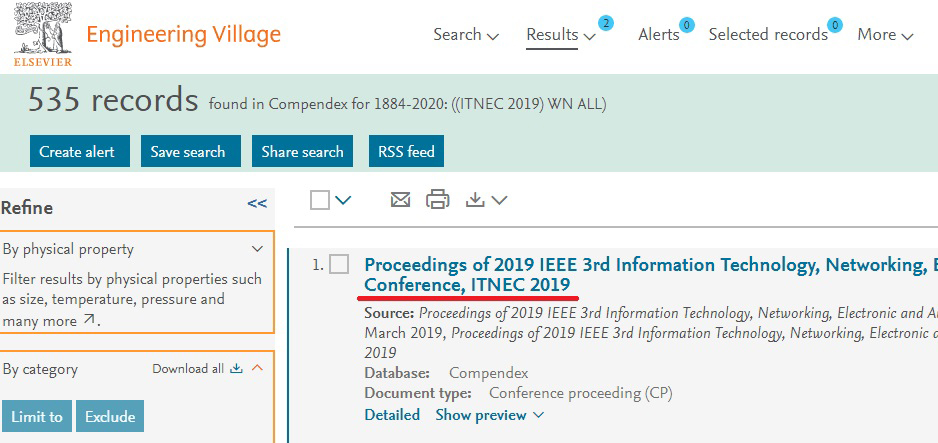This screenshot has width=938, height=443.
Task: Open the Alerts menu item
Action: pos(659,35)
